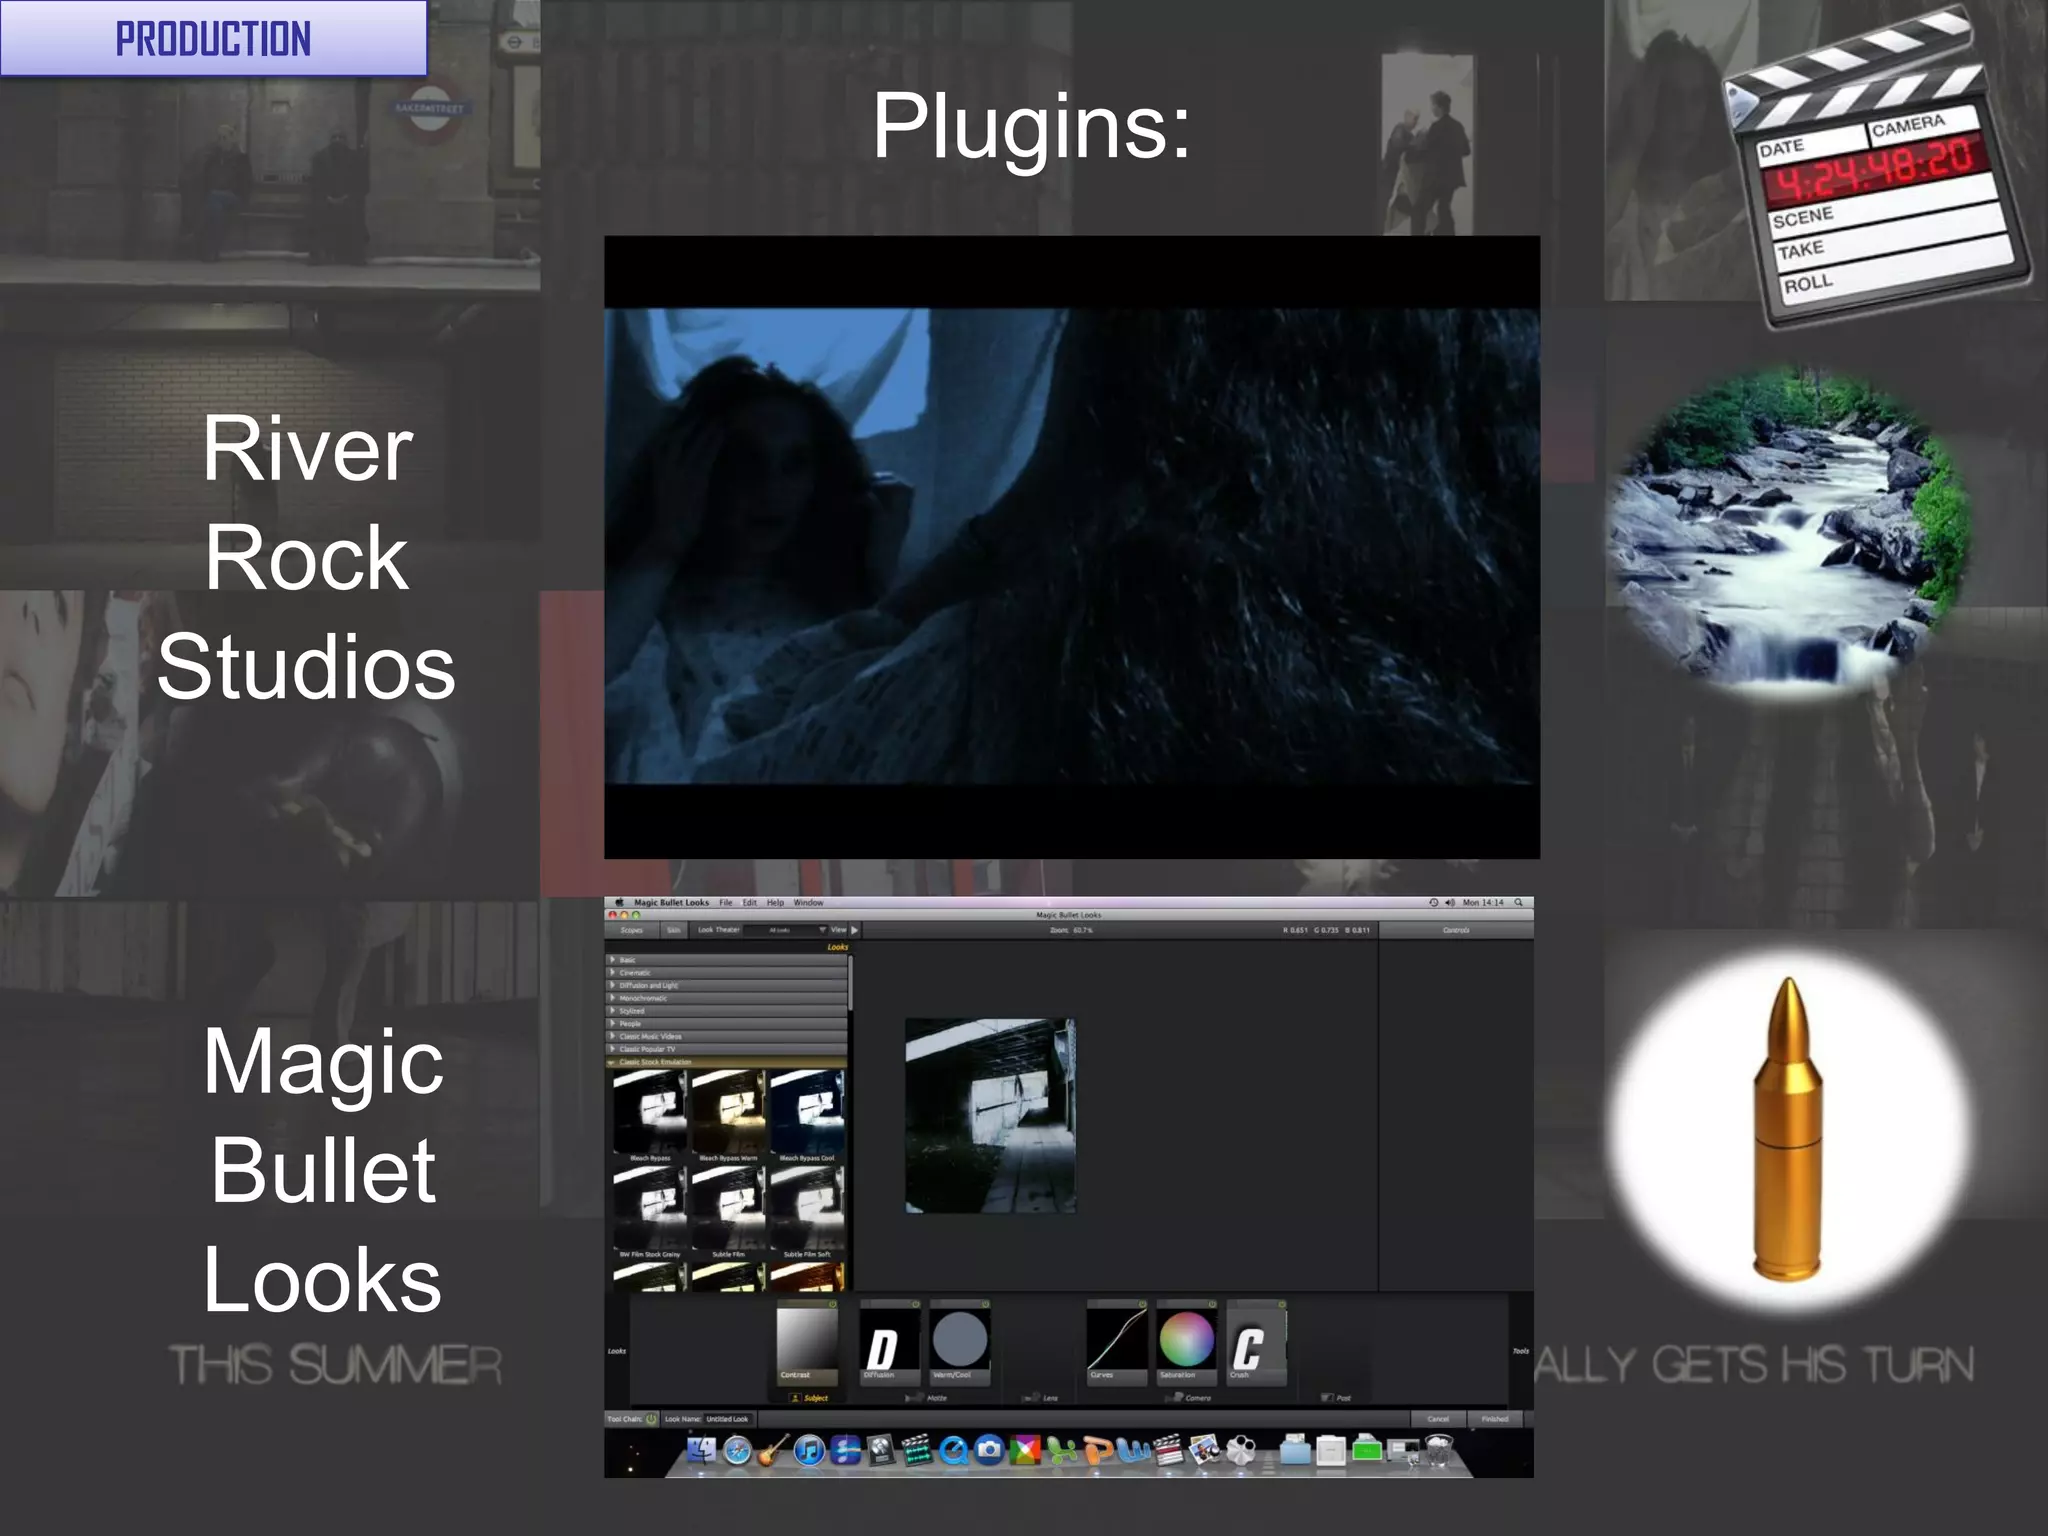Switch to the Subject tool section
The image size is (2048, 1536).
(810, 1398)
